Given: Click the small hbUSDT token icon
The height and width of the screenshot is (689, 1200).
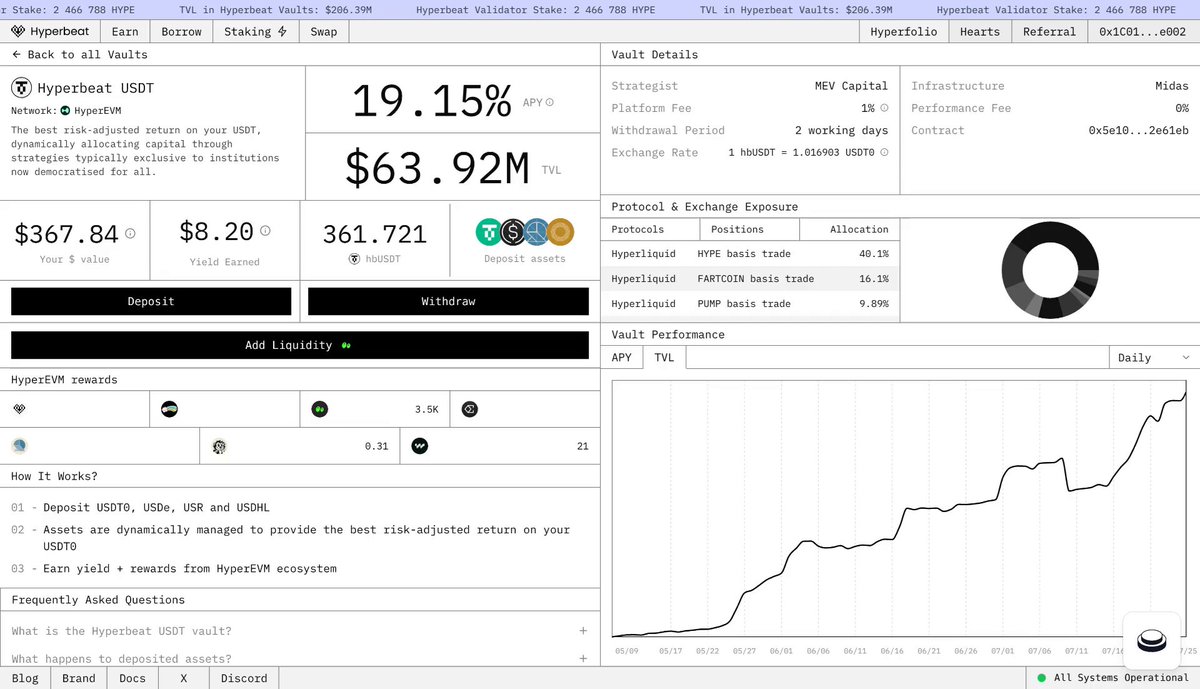Looking at the screenshot, I should (354, 259).
